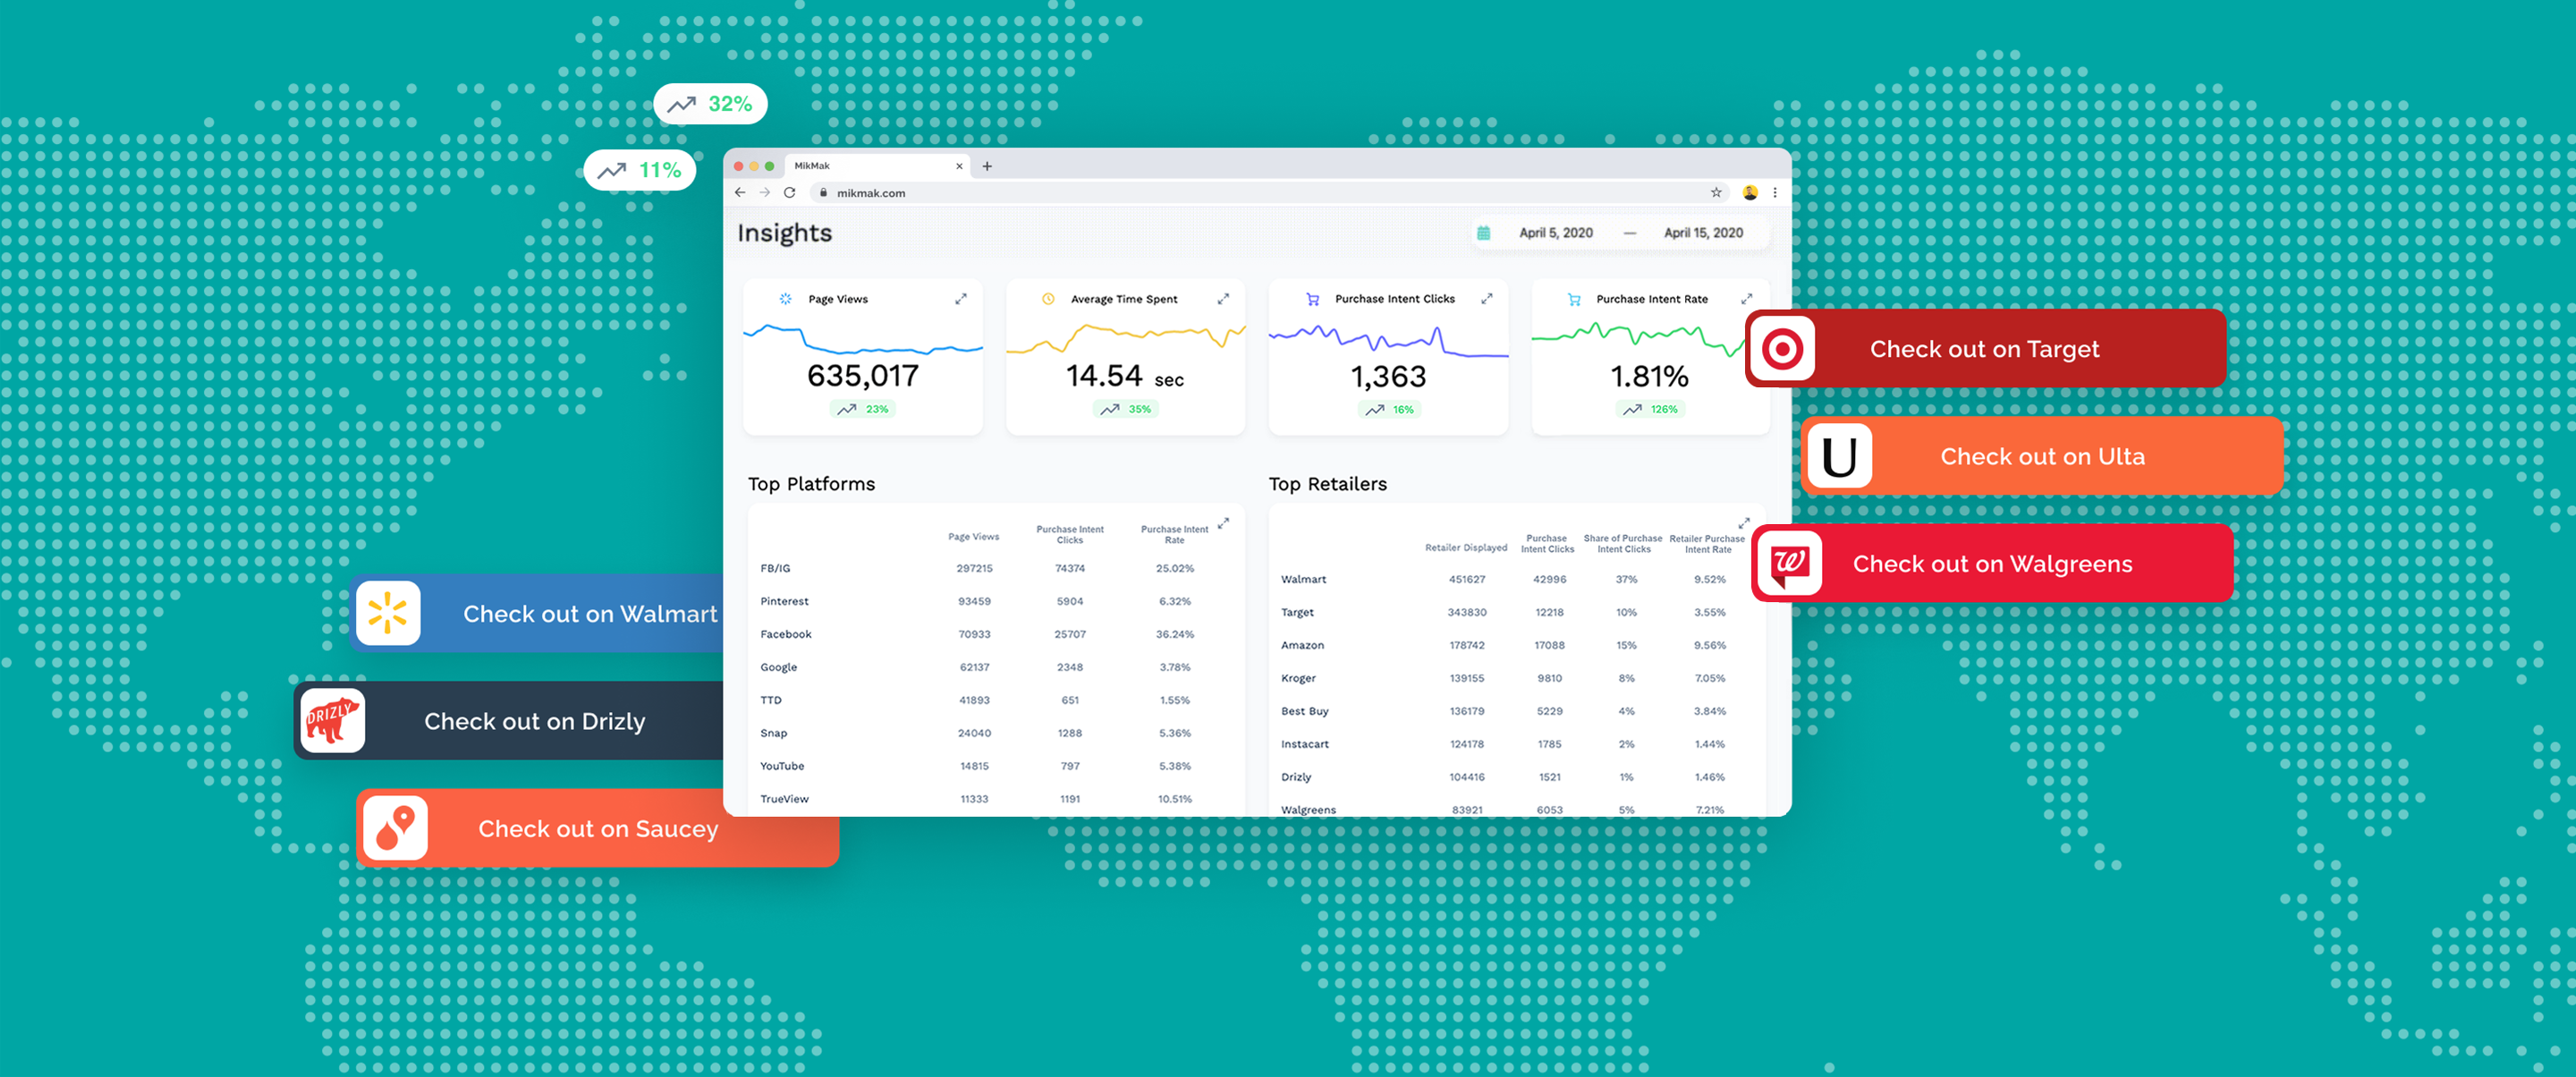This screenshot has width=2576, height=1077.
Task: Click the address bar showing mikmak.com
Action: point(872,192)
